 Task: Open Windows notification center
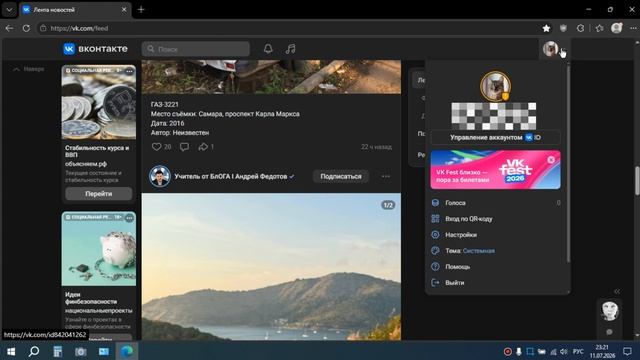(627, 351)
